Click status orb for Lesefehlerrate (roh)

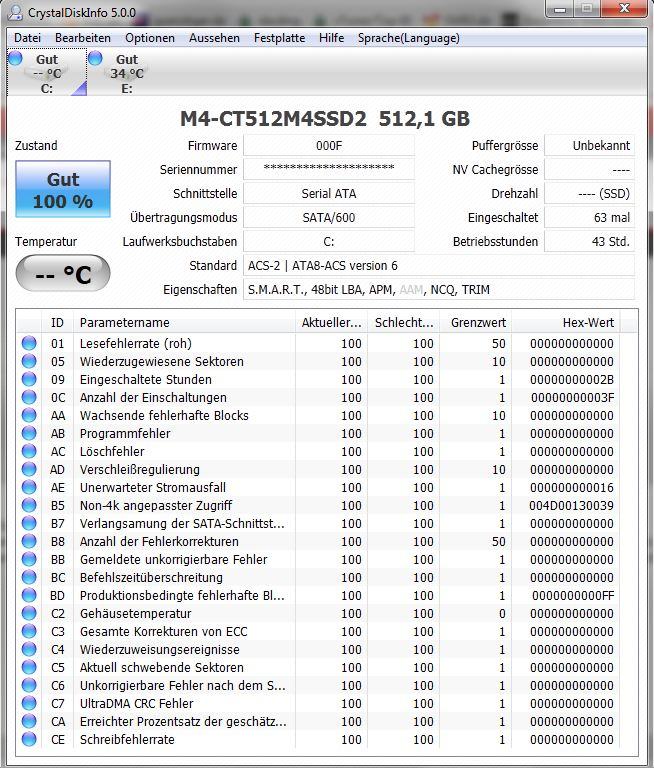click(x=29, y=343)
